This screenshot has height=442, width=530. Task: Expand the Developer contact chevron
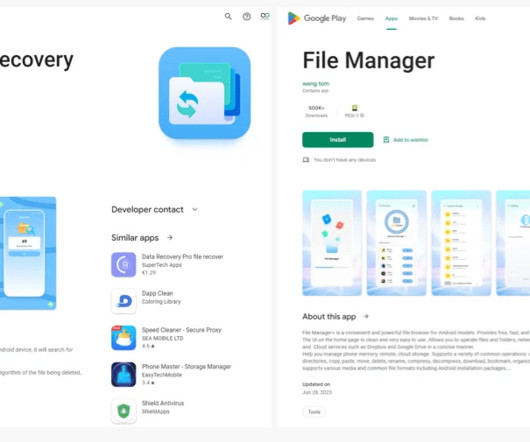tap(195, 209)
